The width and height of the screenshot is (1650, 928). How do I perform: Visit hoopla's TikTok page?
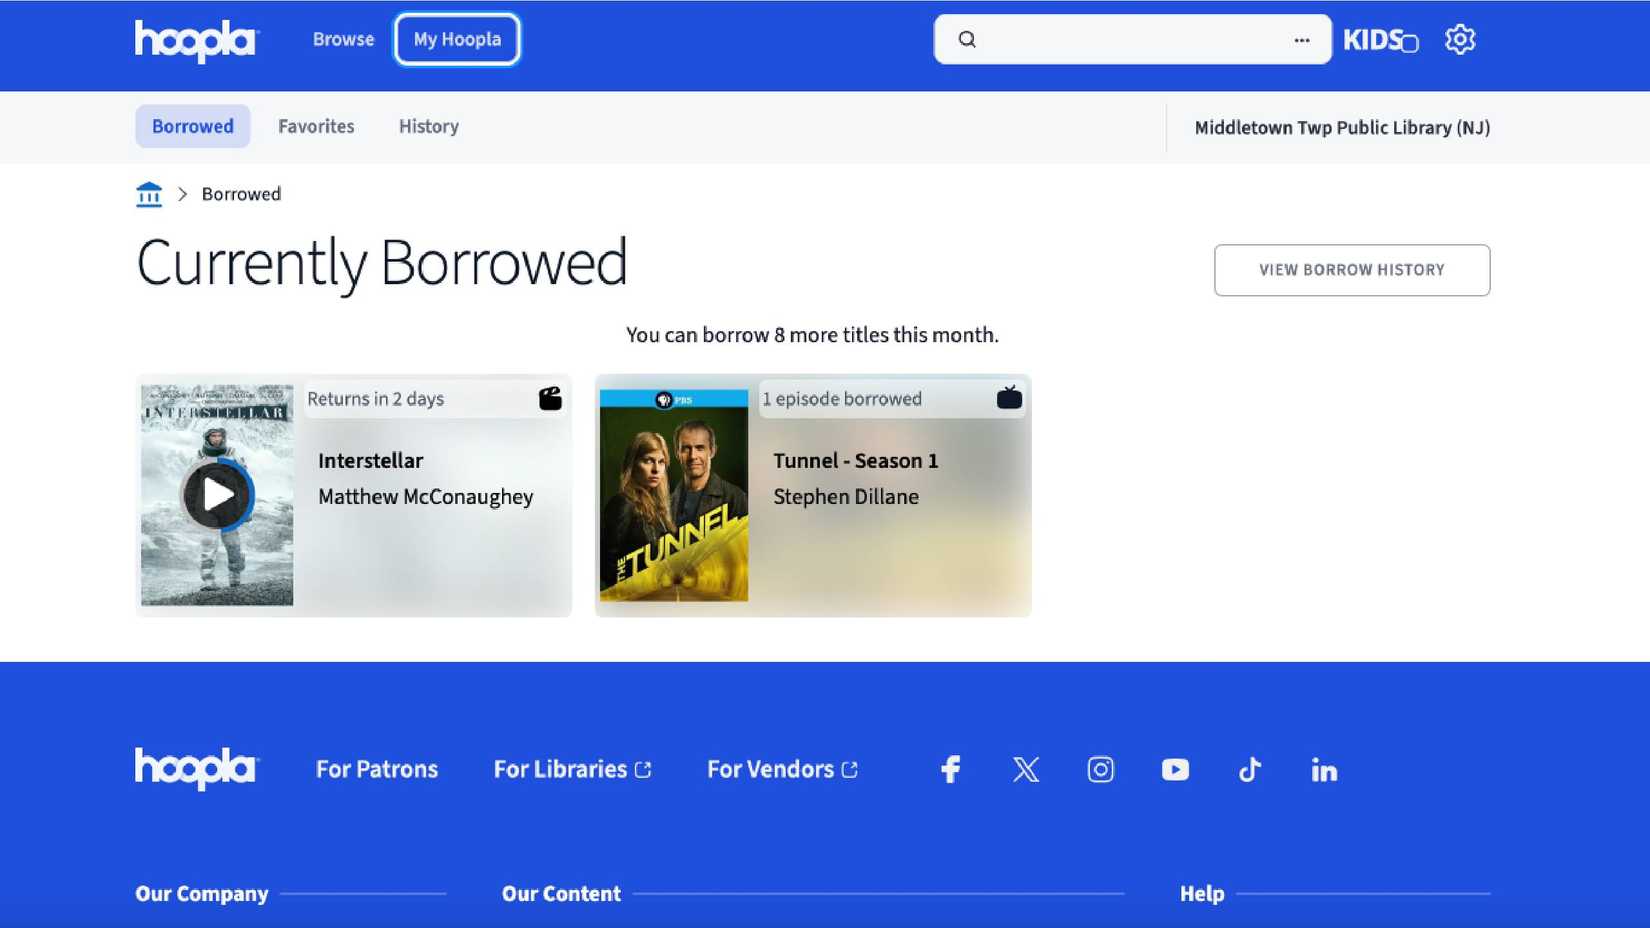[x=1250, y=769]
